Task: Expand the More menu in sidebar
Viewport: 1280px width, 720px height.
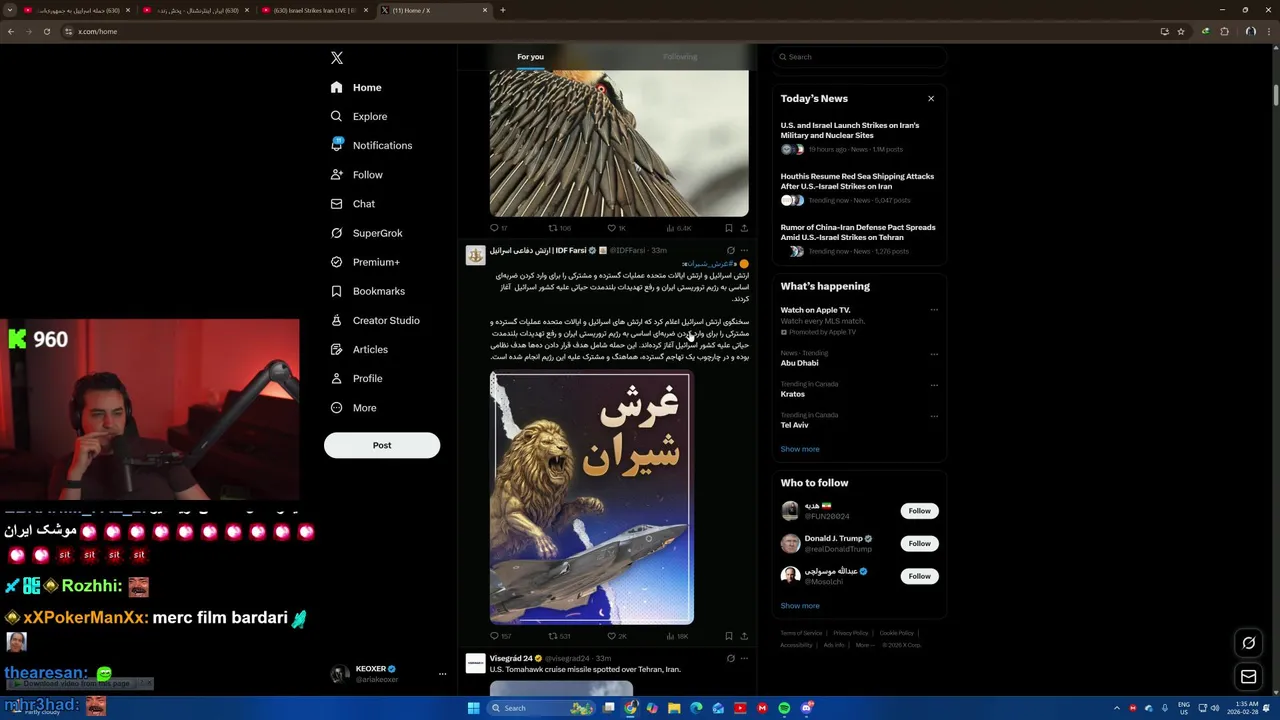Action: [x=353, y=408]
